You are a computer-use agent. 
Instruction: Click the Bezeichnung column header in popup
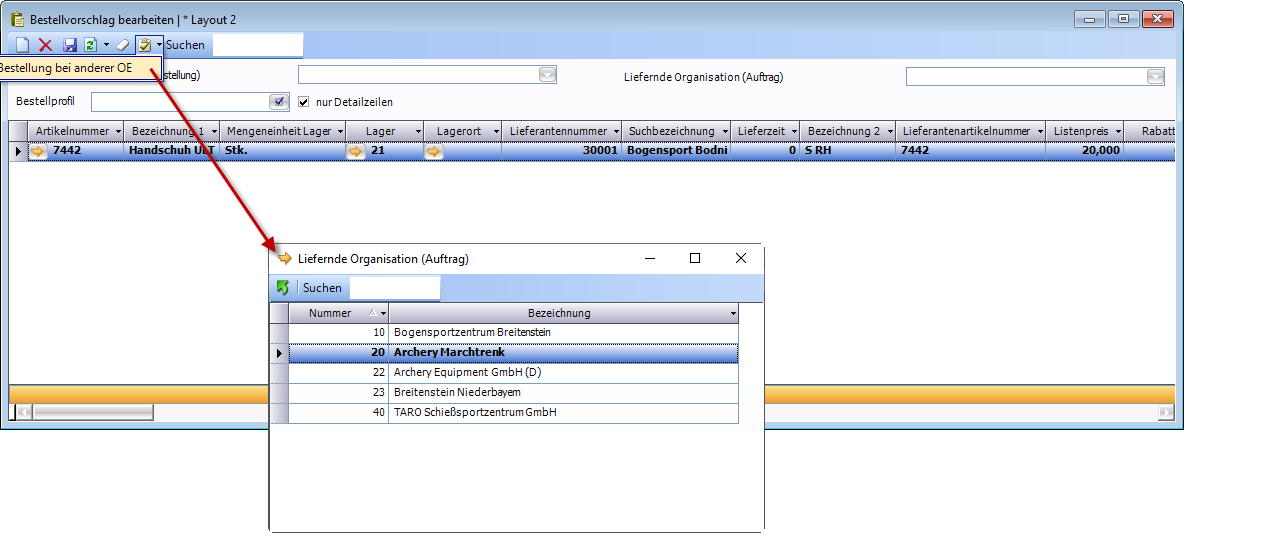[x=558, y=313]
